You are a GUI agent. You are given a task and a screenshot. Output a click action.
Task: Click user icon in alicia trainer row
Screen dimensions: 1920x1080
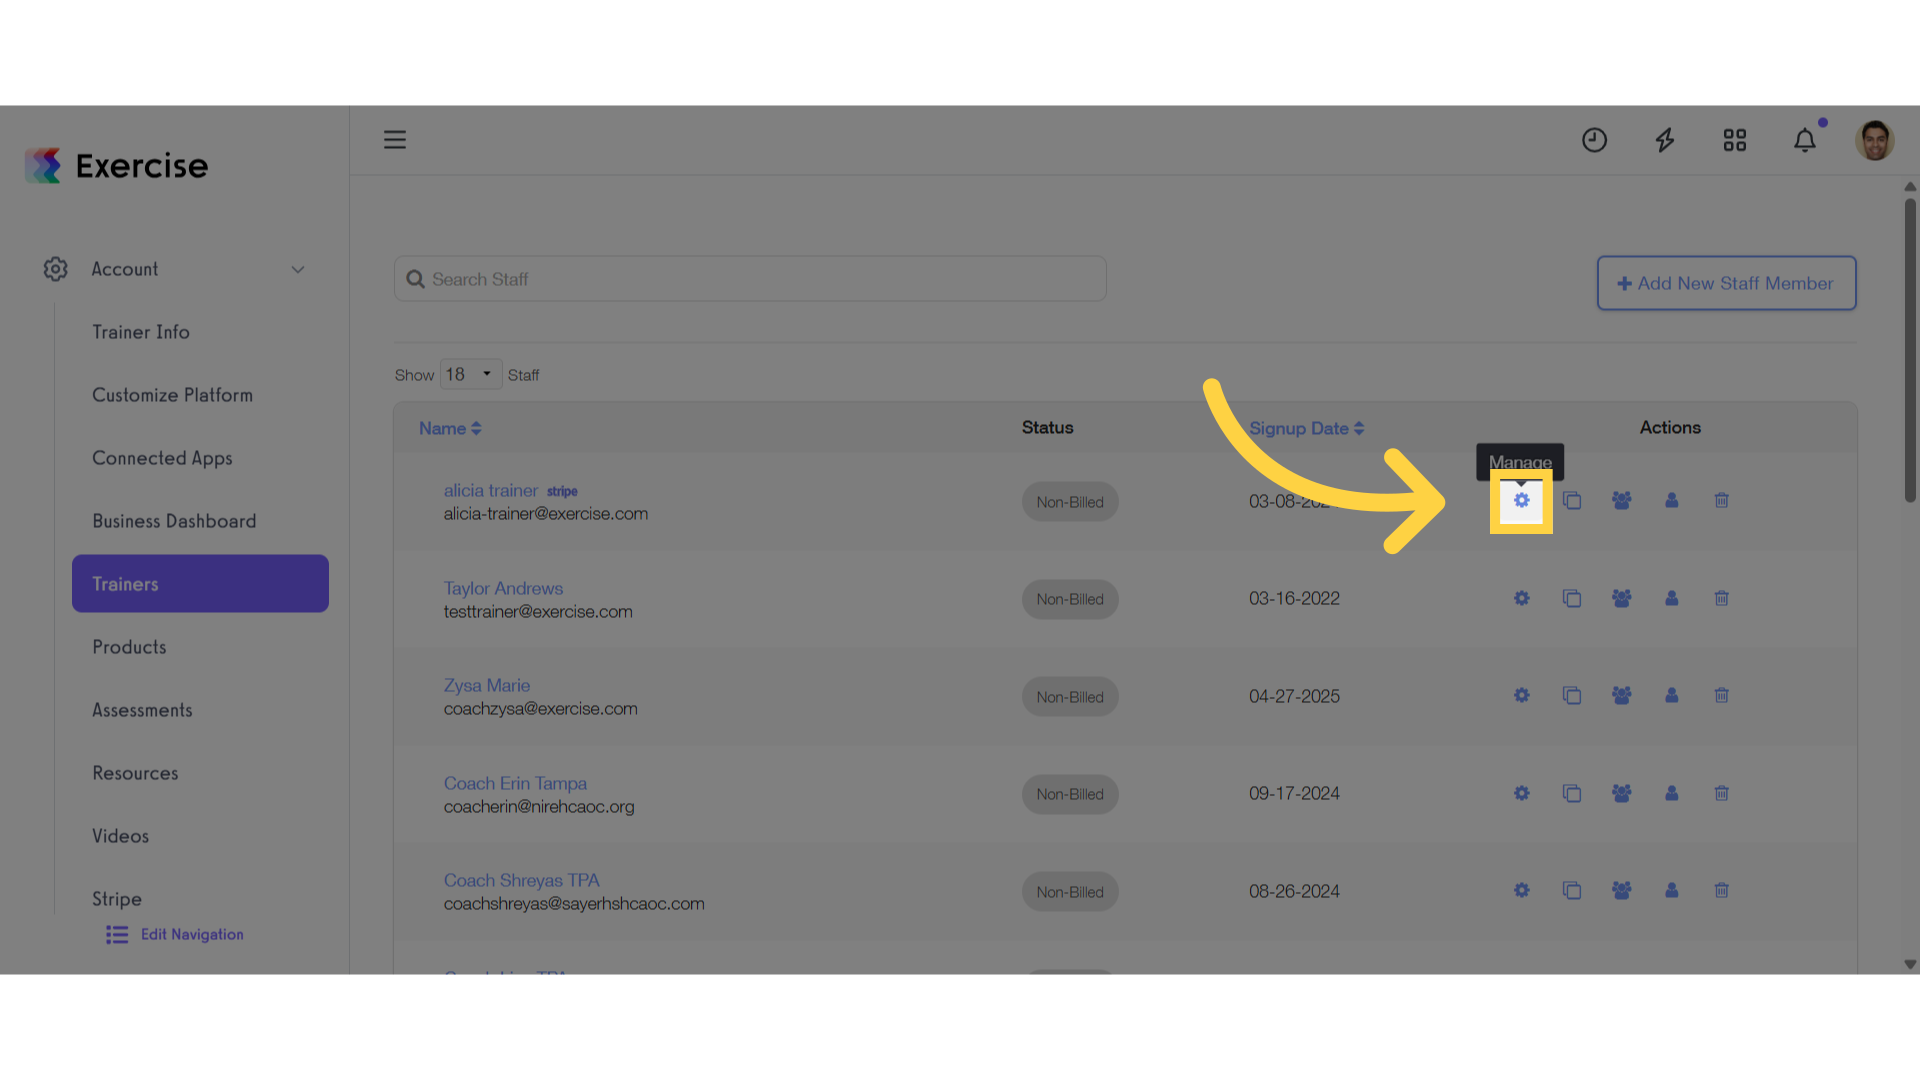point(1672,500)
